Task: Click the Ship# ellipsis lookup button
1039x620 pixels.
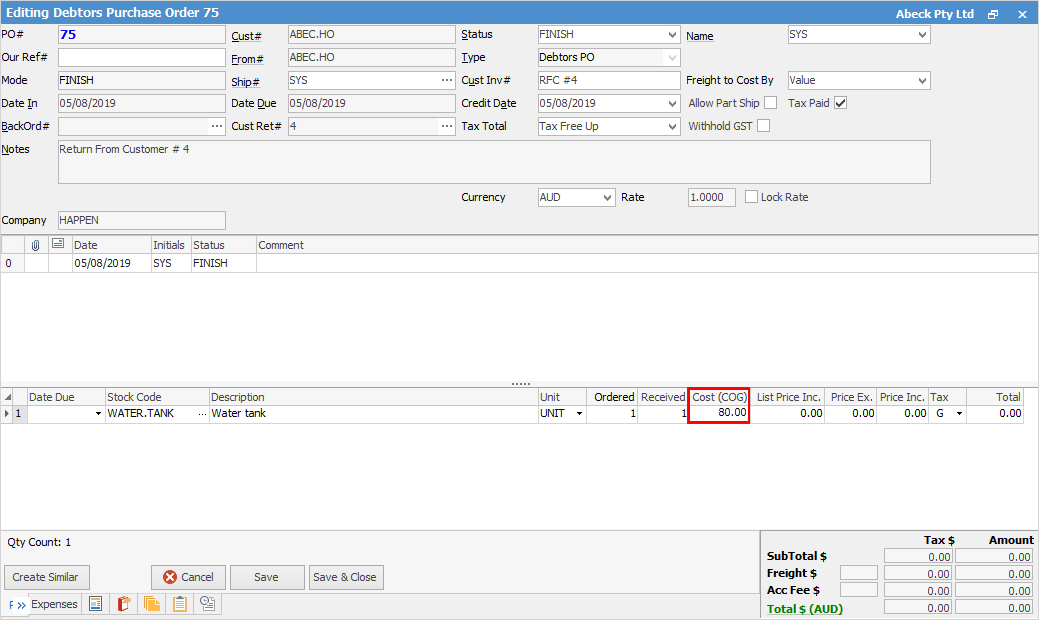Action: pyautogui.click(x=446, y=80)
